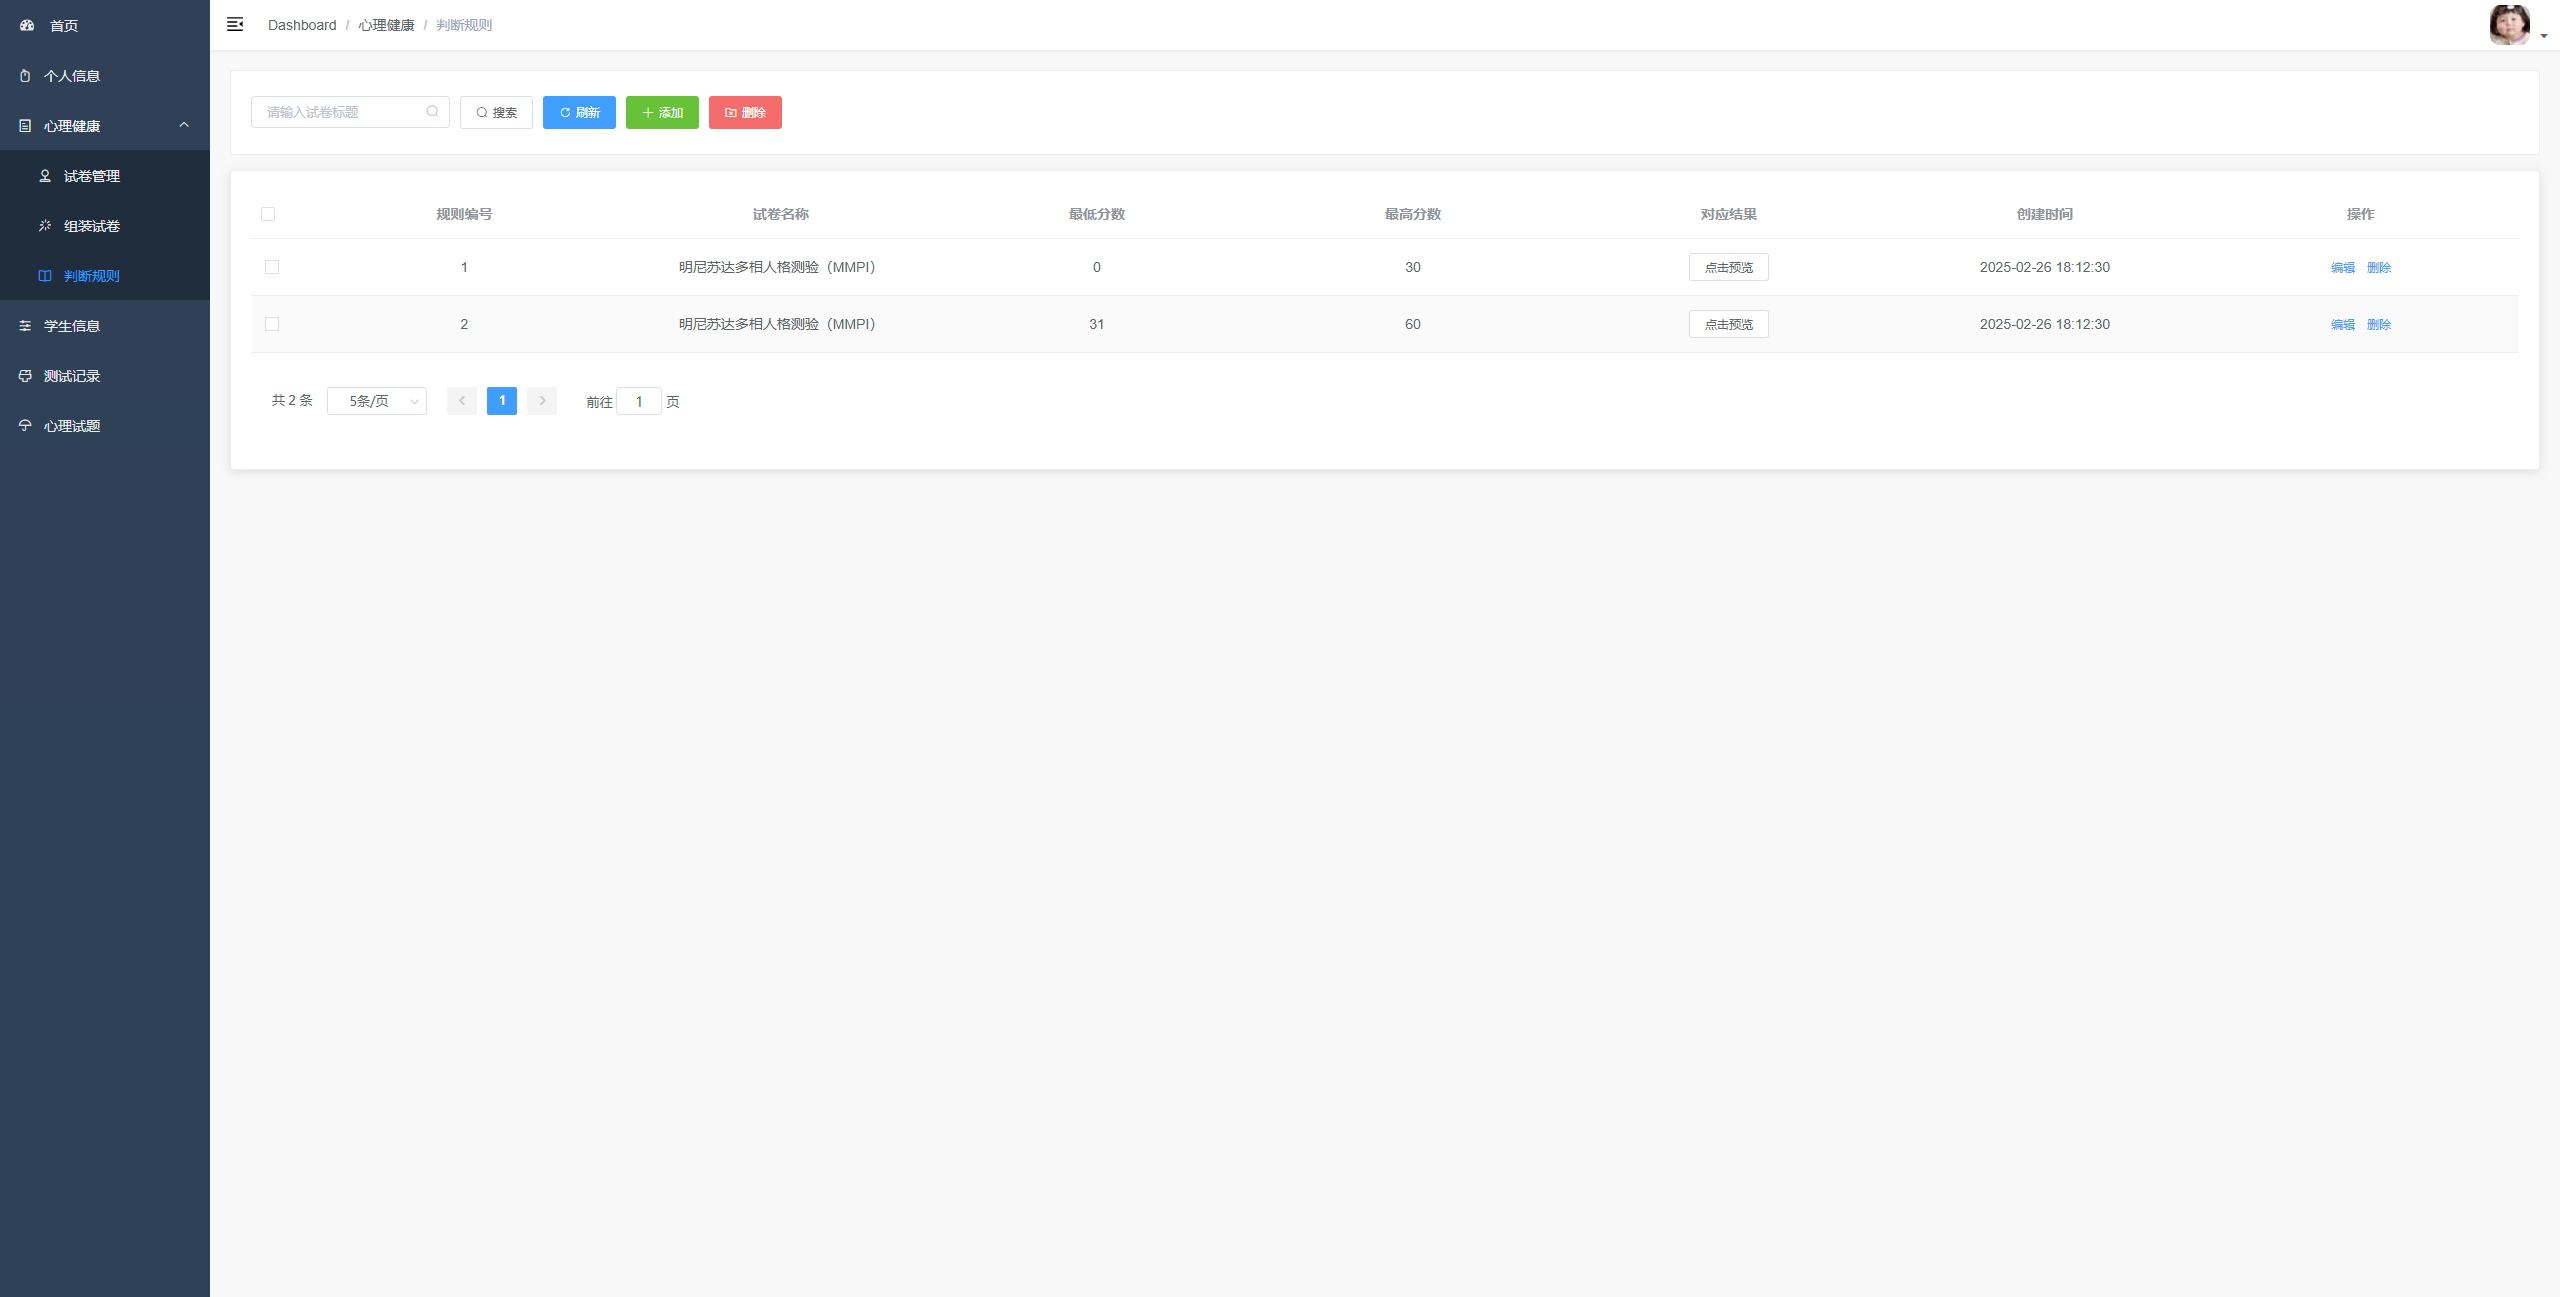Image resolution: width=2560 pixels, height=1297 pixels.
Task: Click the 心理试题 umbrella icon
Action: pyautogui.click(x=25, y=425)
